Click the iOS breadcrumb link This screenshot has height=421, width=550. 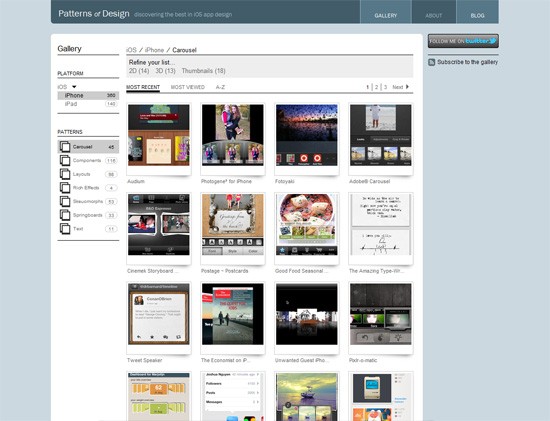click(132, 50)
